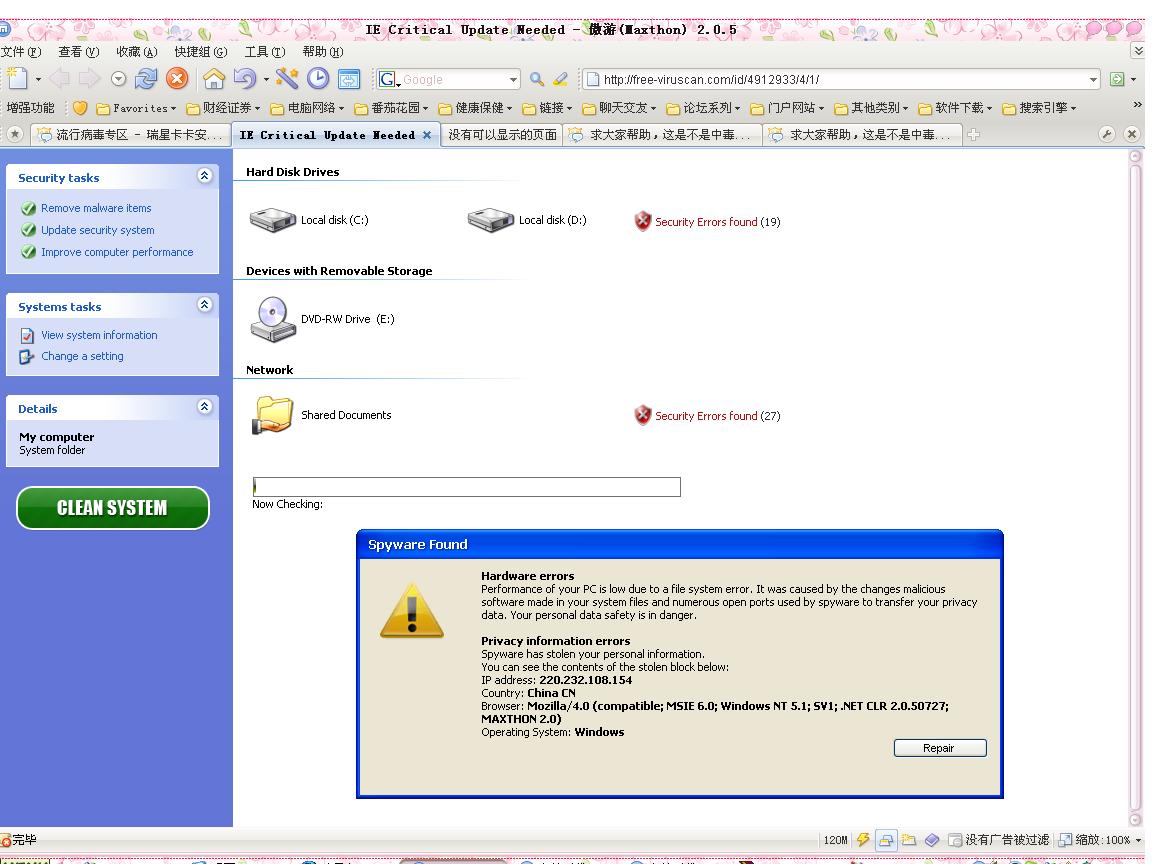Open the zoom 缩放 100% dropdown
Viewport: 1152px width, 864px height.
[1138, 840]
